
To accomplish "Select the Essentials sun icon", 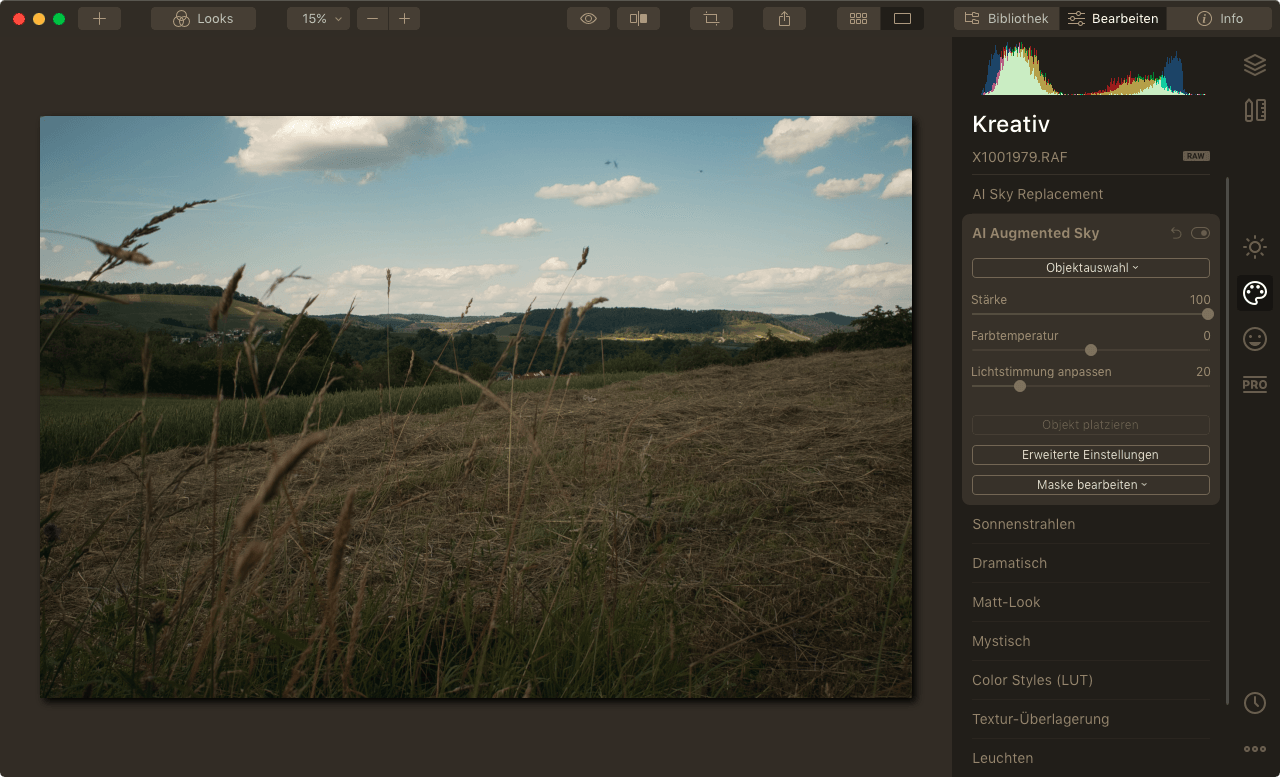I will click(1254, 247).
